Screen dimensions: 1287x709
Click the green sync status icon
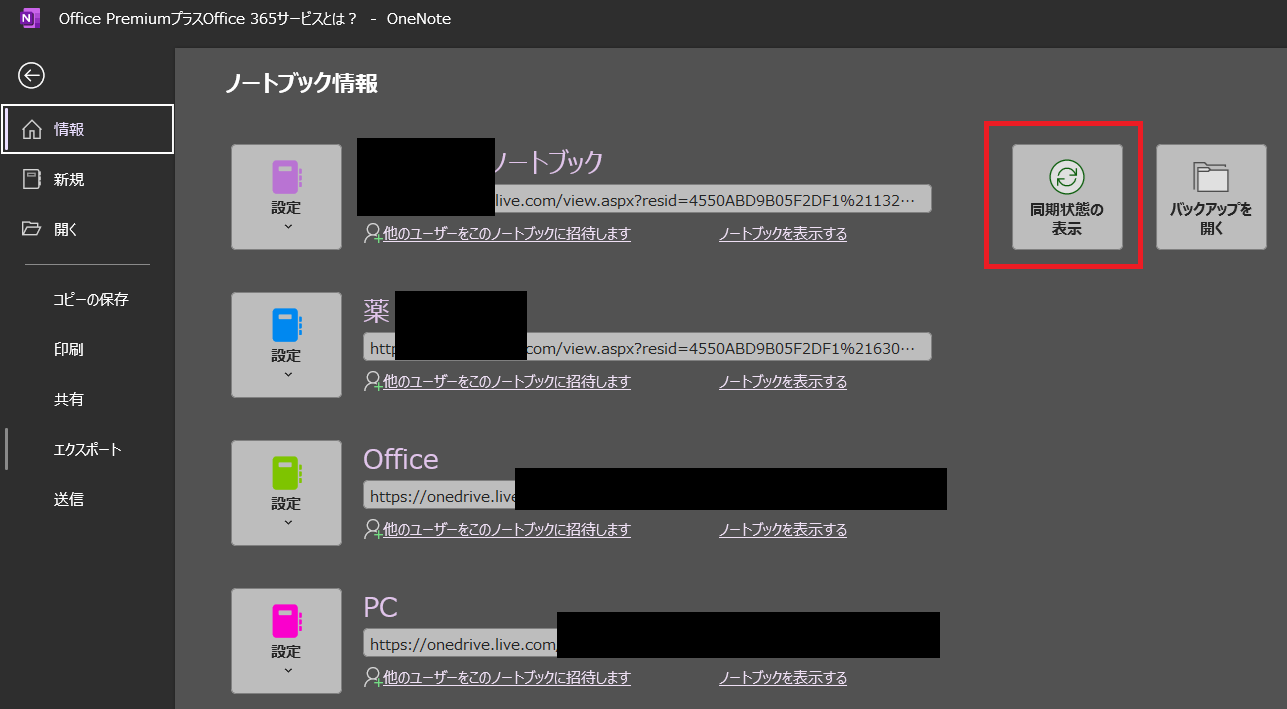1067,177
